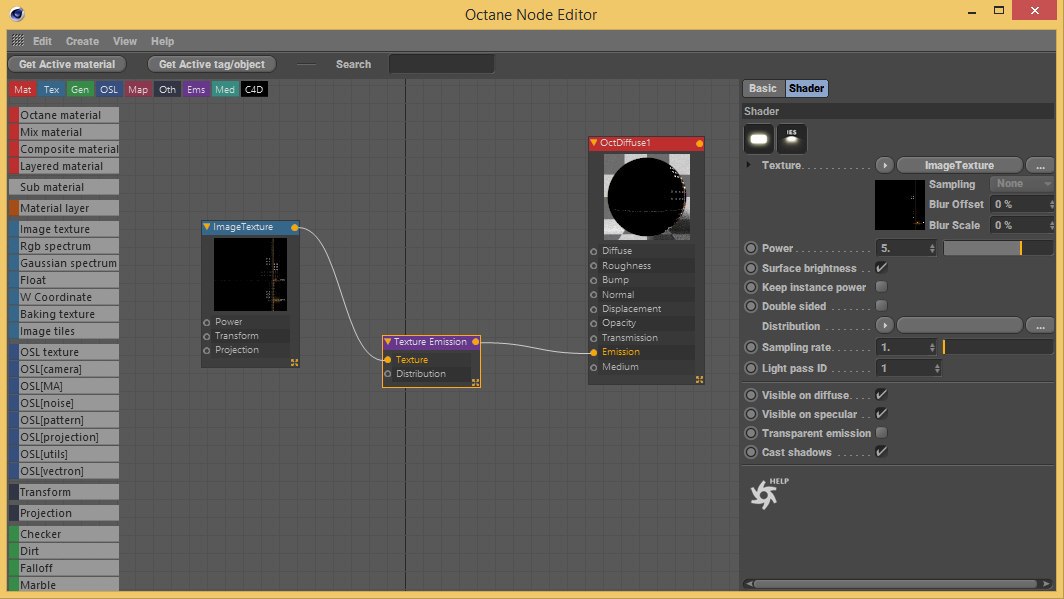Click the Search input field
1064x599 pixels.
point(441,64)
